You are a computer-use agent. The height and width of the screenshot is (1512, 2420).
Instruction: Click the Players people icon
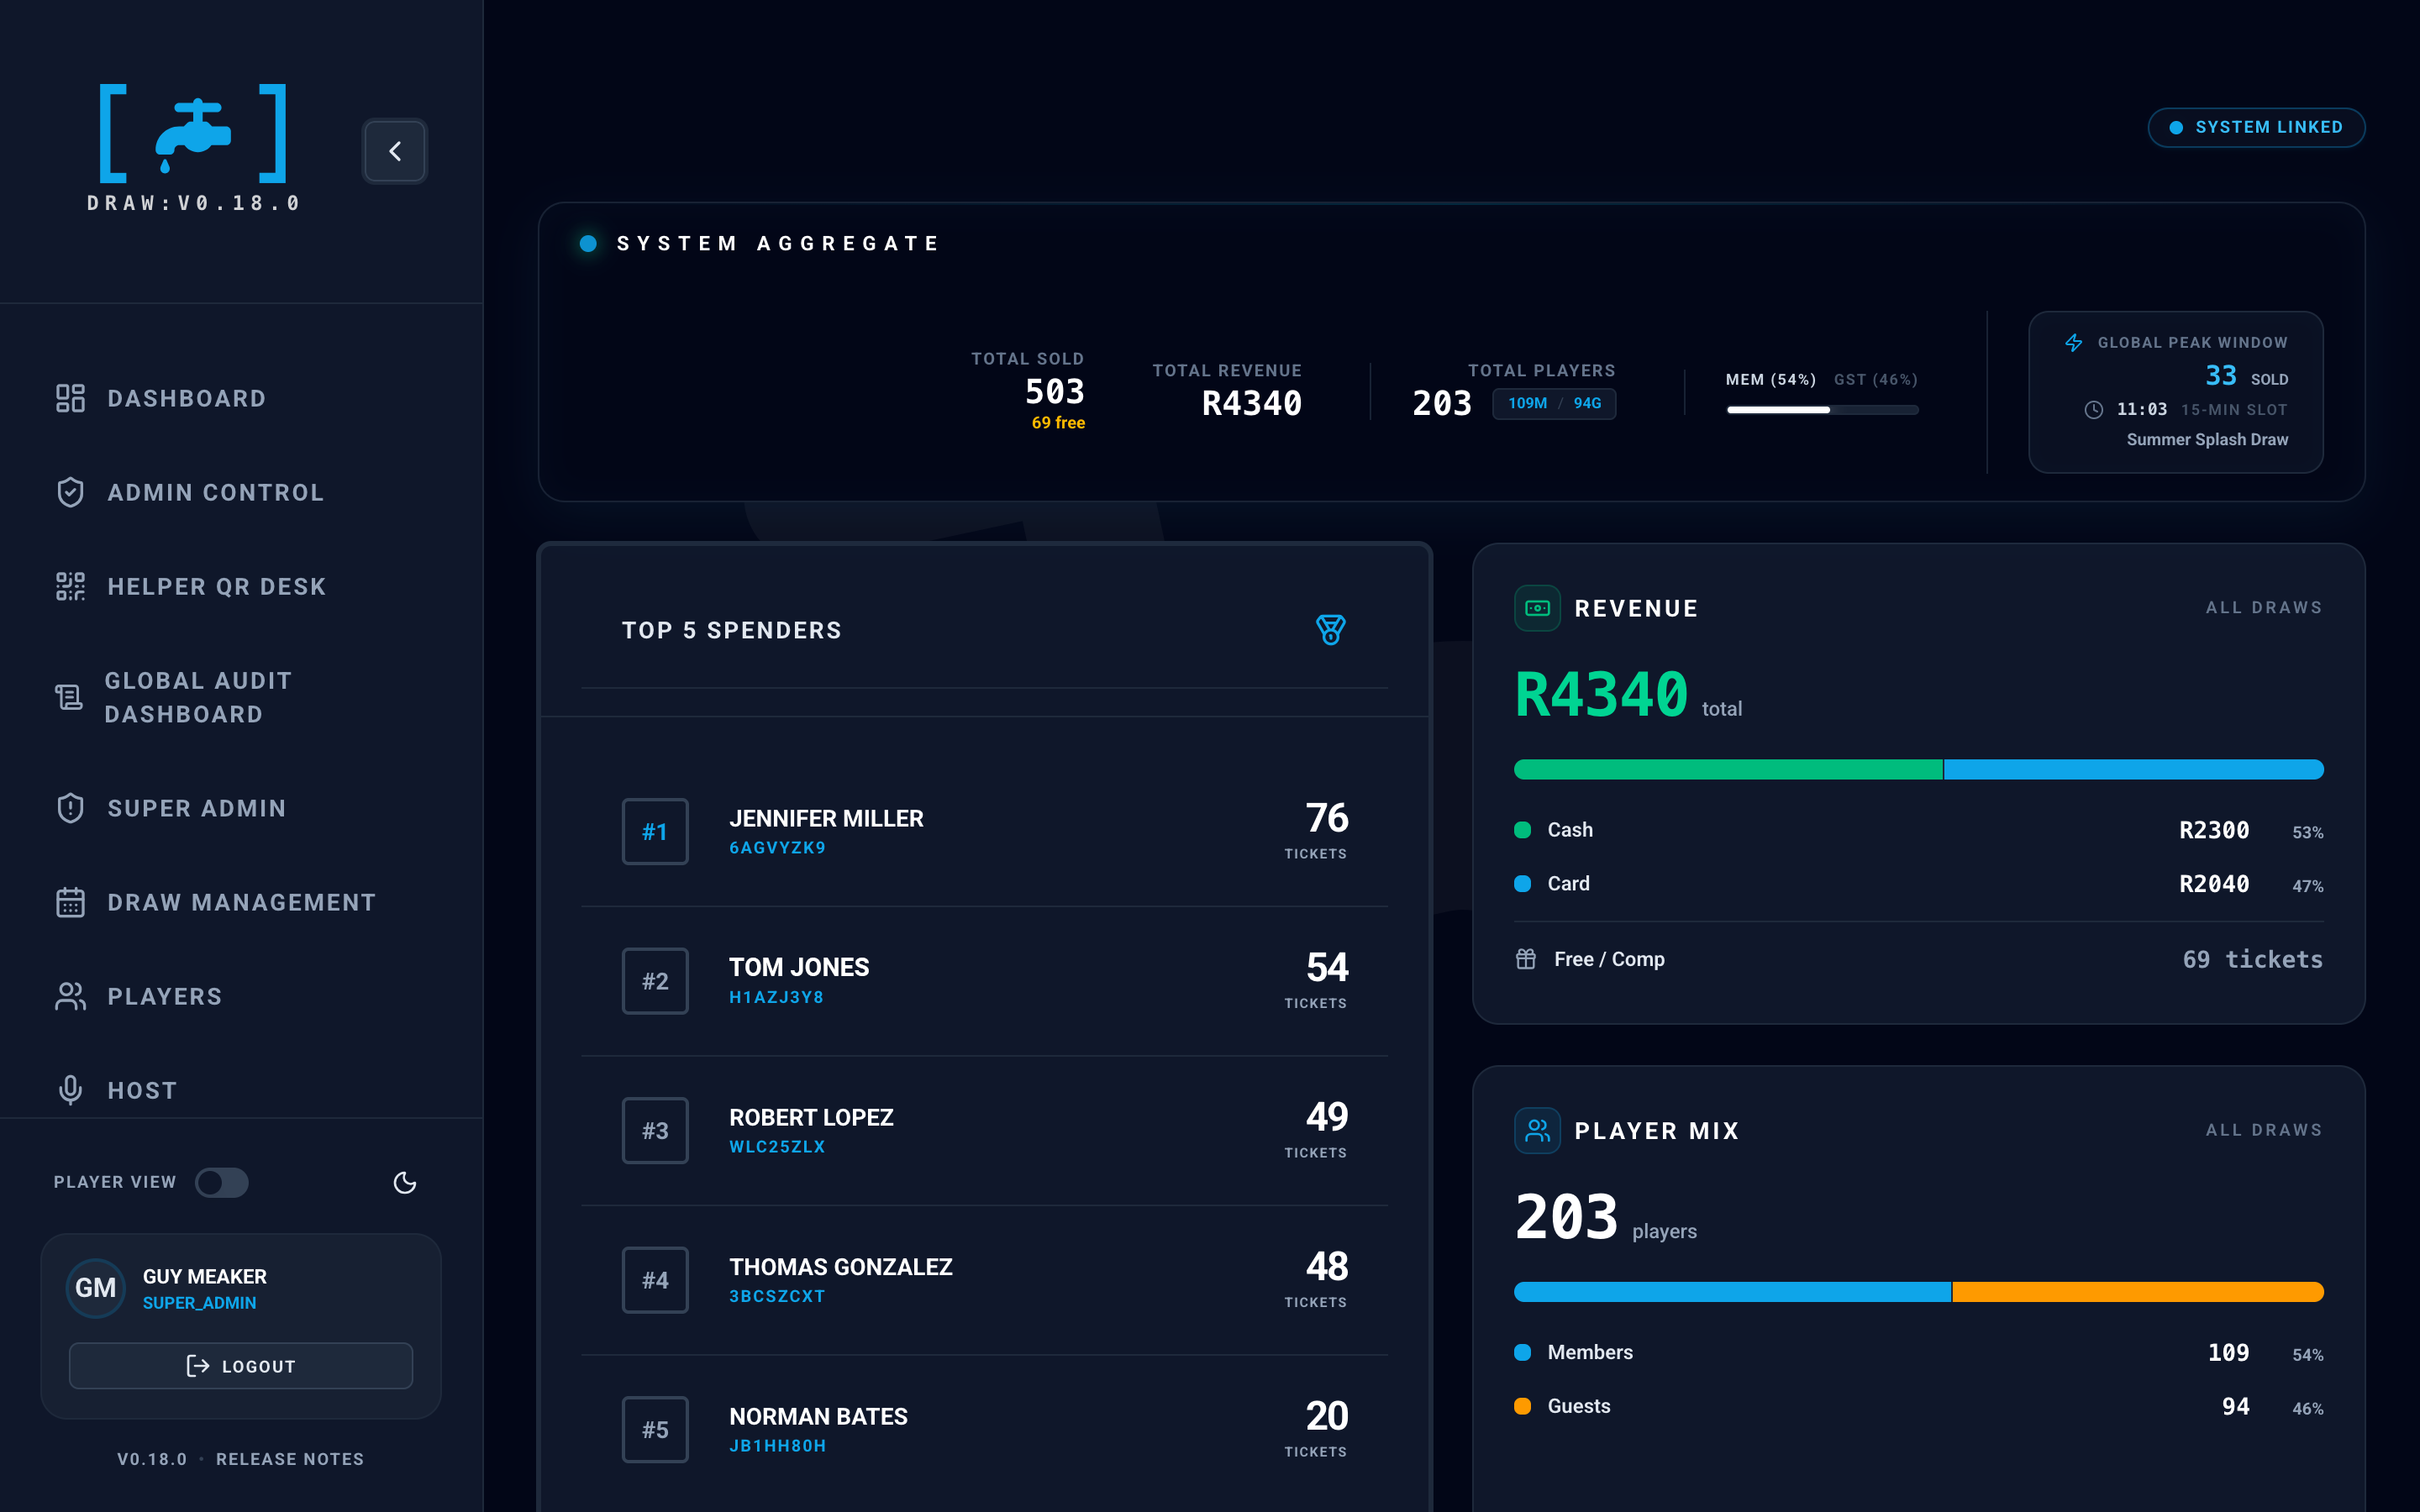coord(70,996)
